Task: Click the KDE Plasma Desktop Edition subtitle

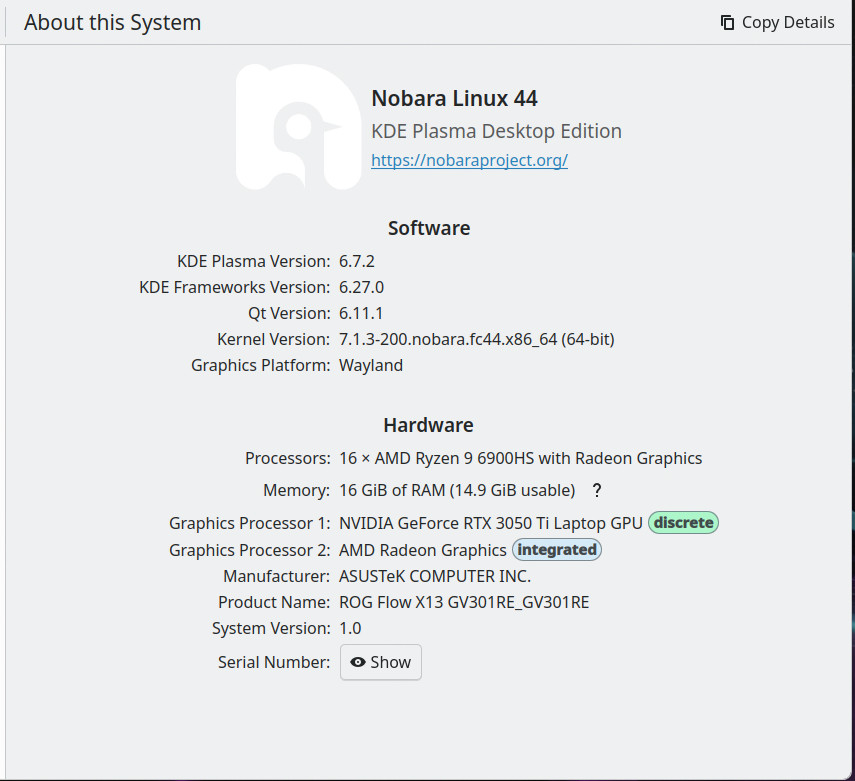Action: pos(496,131)
